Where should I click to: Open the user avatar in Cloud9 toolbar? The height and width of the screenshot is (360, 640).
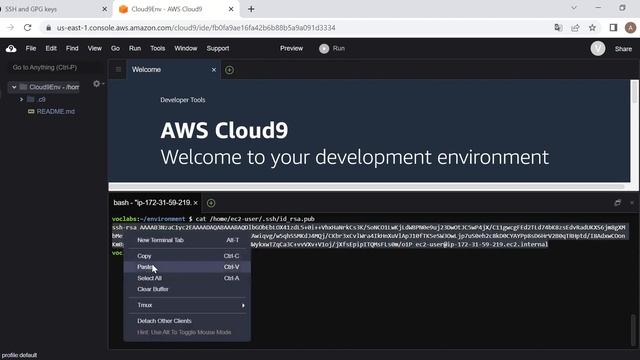[x=598, y=49]
